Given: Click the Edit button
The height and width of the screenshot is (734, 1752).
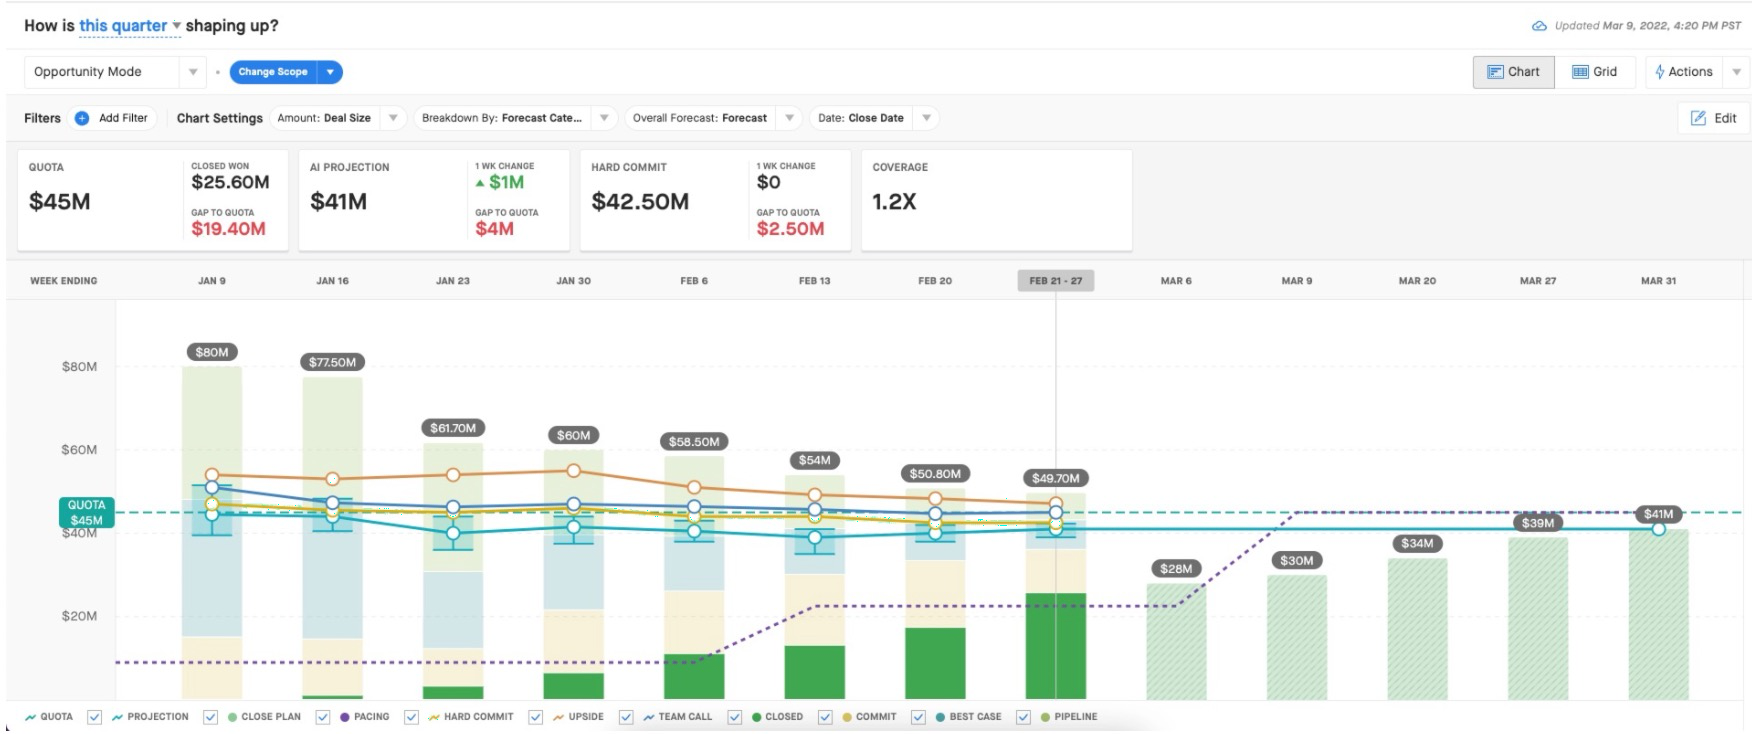Looking at the screenshot, I should coord(1714,118).
